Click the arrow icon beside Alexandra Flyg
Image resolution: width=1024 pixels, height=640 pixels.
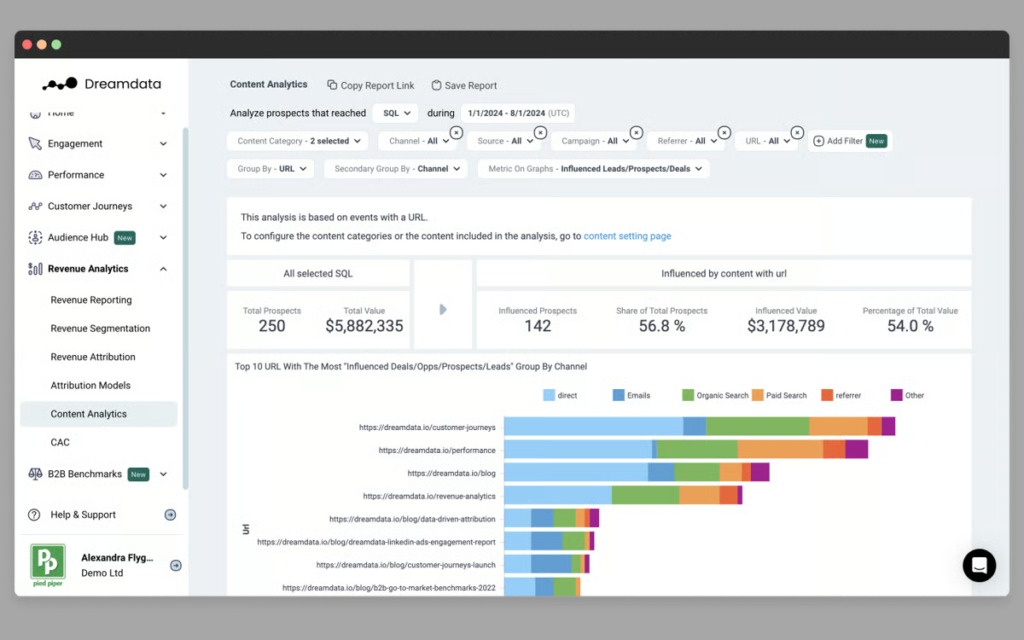click(x=176, y=565)
